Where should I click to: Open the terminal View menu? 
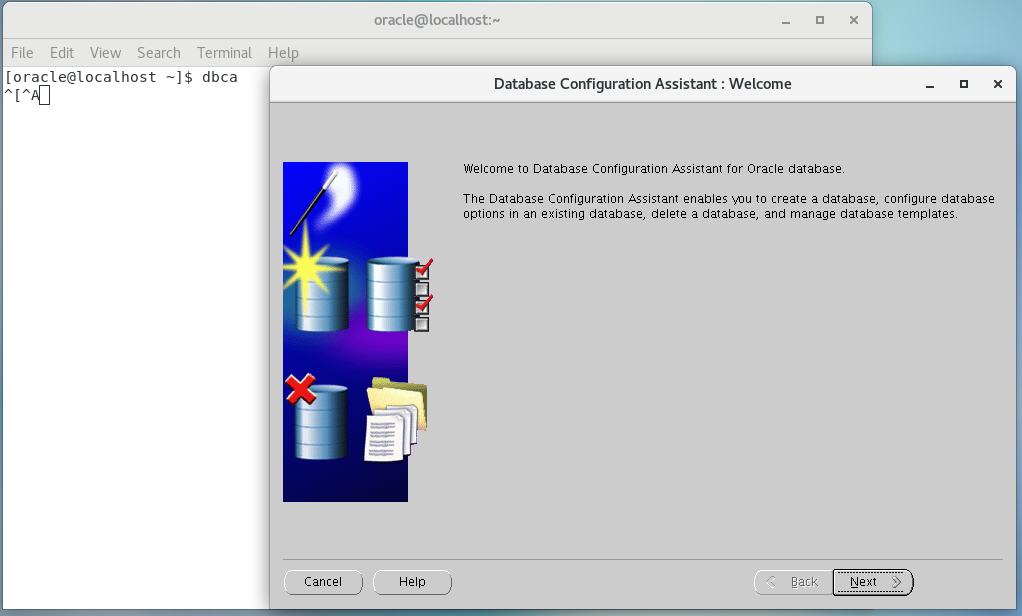pyautogui.click(x=106, y=53)
